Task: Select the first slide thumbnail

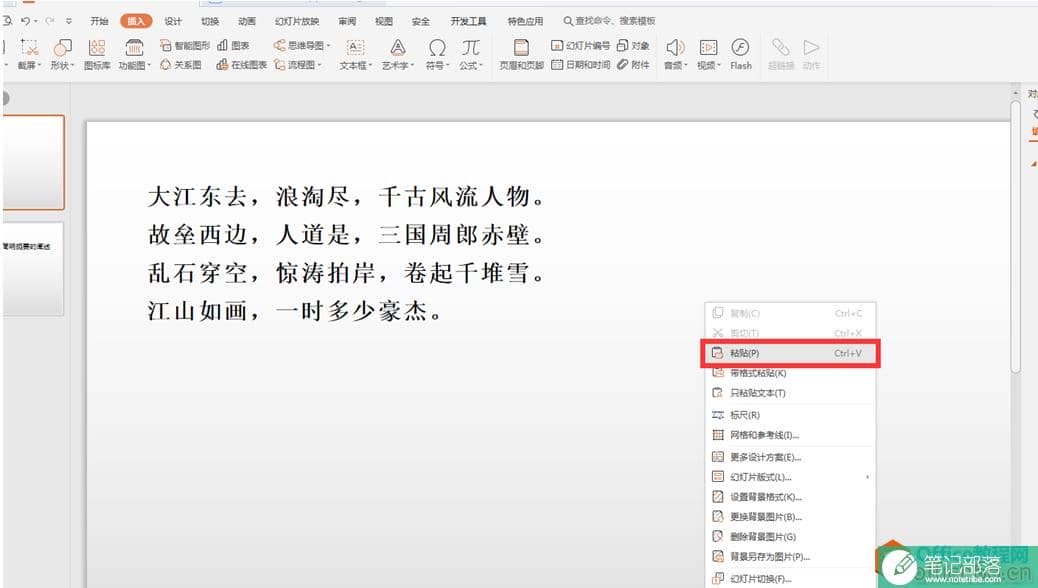Action: [x=33, y=162]
